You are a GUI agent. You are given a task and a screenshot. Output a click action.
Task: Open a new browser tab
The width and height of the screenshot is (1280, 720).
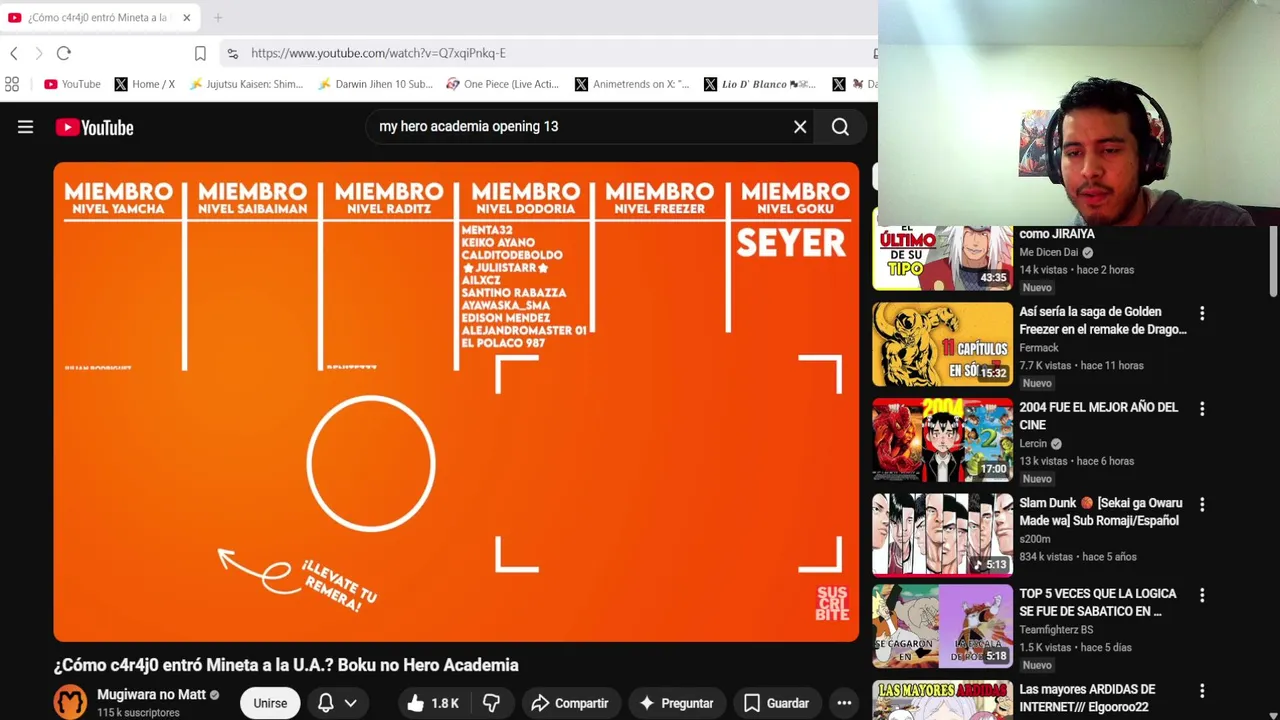point(218,18)
